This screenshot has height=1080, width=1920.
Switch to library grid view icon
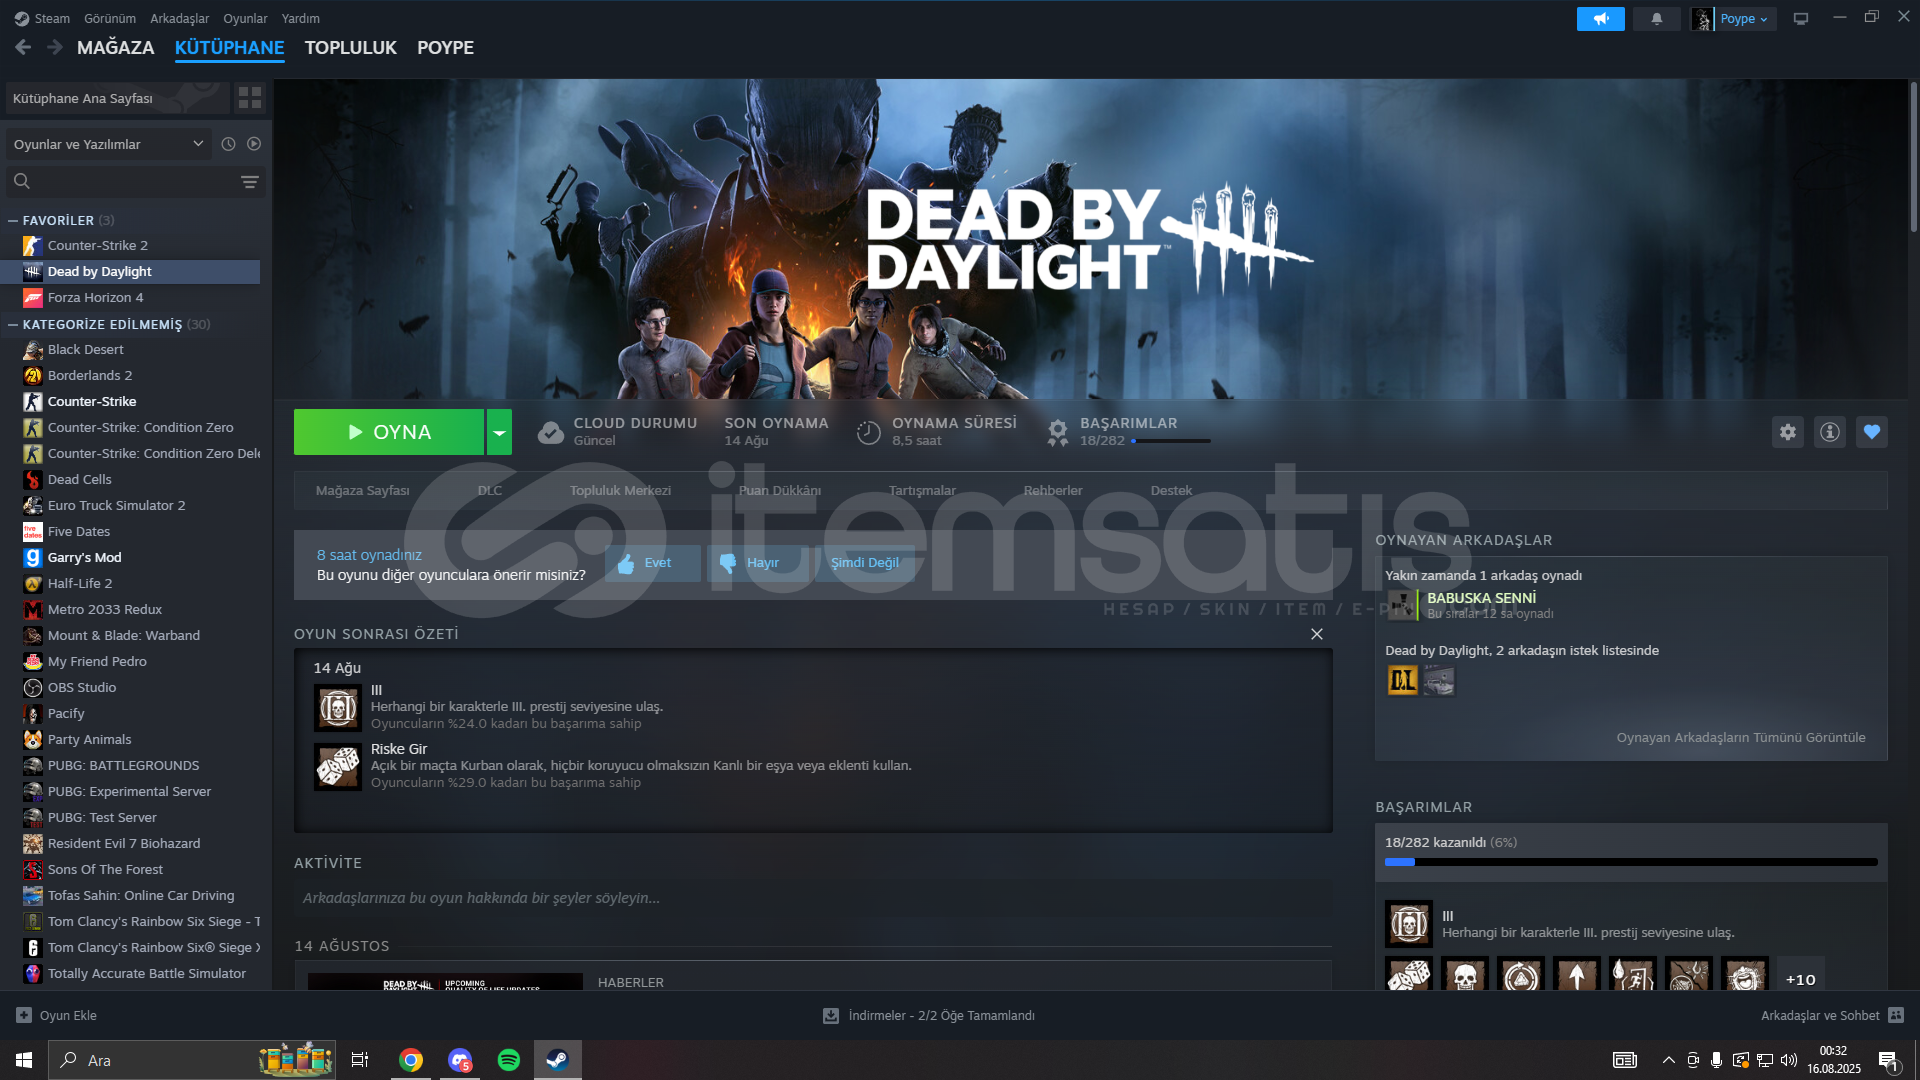250,98
